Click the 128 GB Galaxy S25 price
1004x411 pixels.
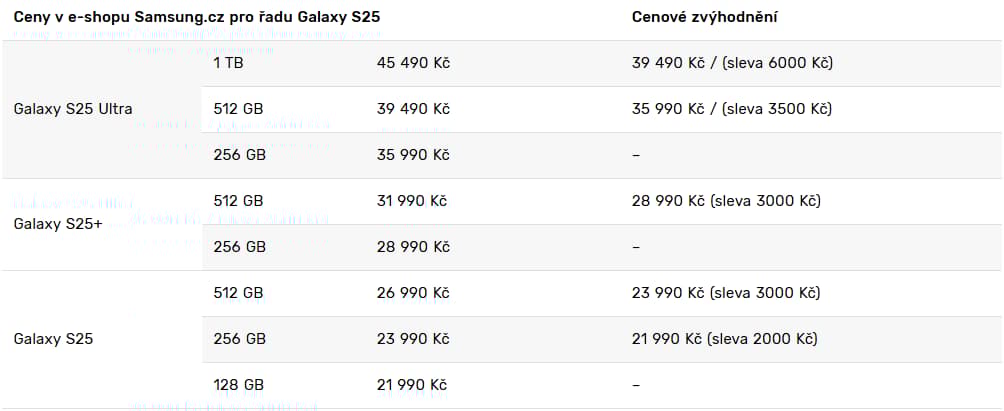[x=413, y=385]
